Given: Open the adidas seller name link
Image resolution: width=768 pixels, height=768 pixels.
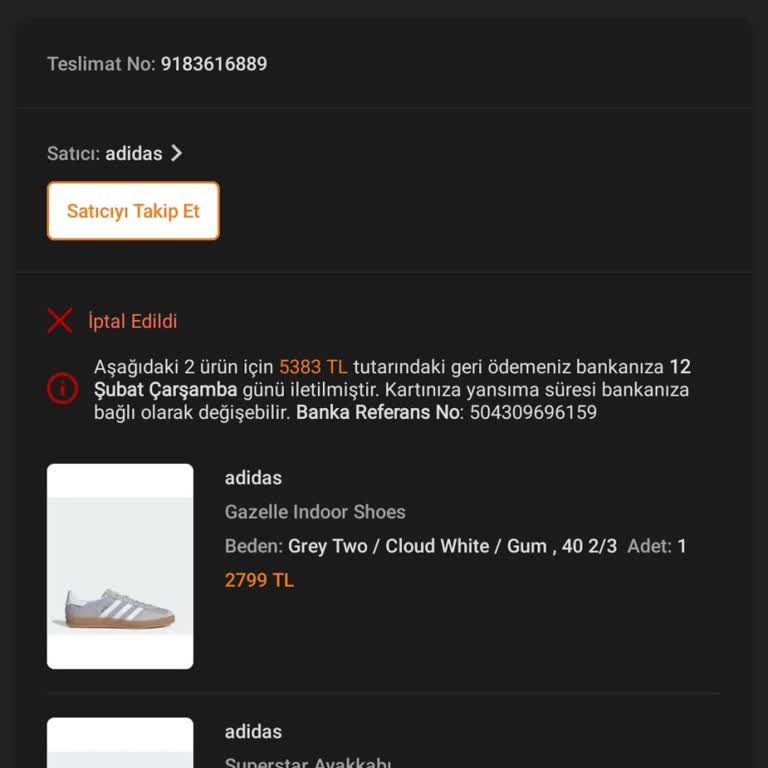Looking at the screenshot, I should 134,154.
